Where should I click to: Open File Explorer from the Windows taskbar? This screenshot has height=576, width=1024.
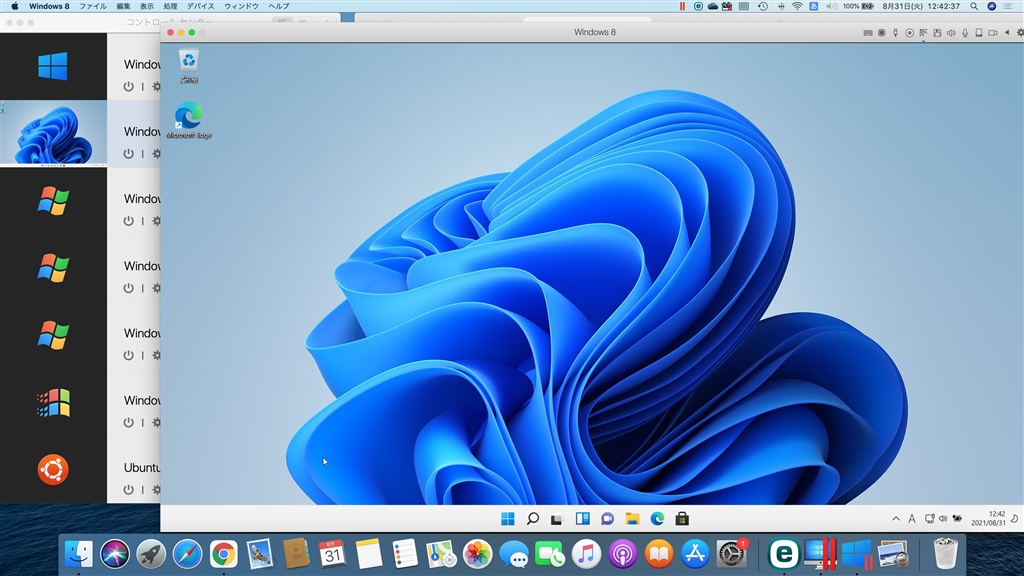pyautogui.click(x=632, y=519)
